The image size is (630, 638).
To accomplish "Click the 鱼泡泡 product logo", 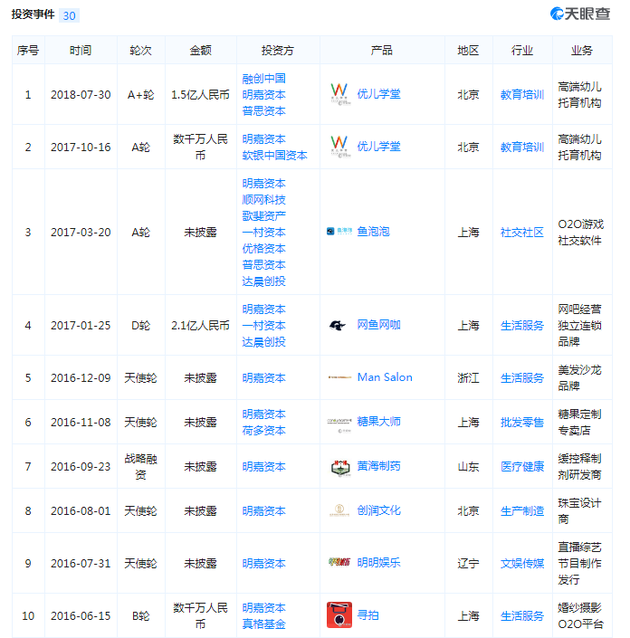I will point(339,231).
